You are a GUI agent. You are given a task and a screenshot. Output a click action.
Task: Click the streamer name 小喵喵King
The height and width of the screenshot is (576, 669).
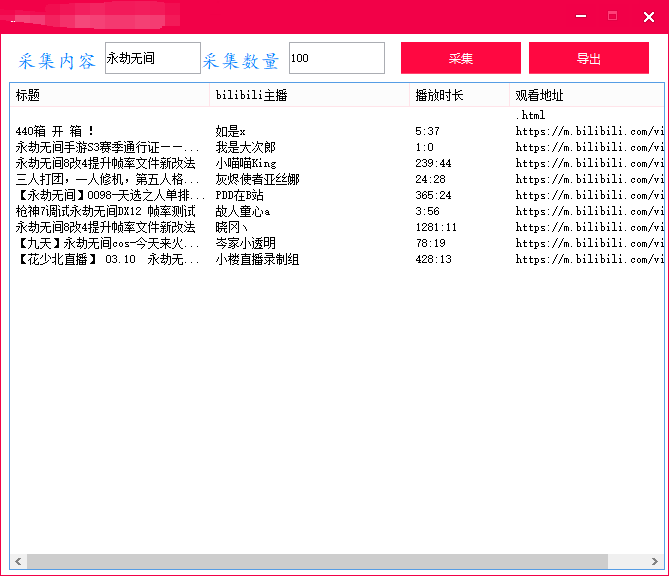tap(246, 163)
